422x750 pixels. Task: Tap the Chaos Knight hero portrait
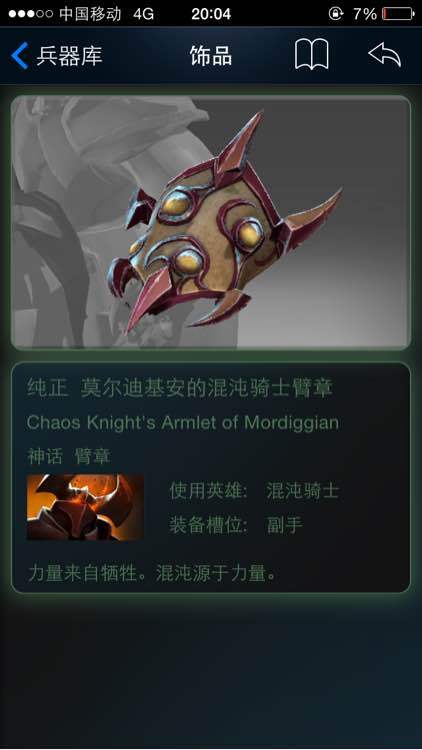[85, 507]
